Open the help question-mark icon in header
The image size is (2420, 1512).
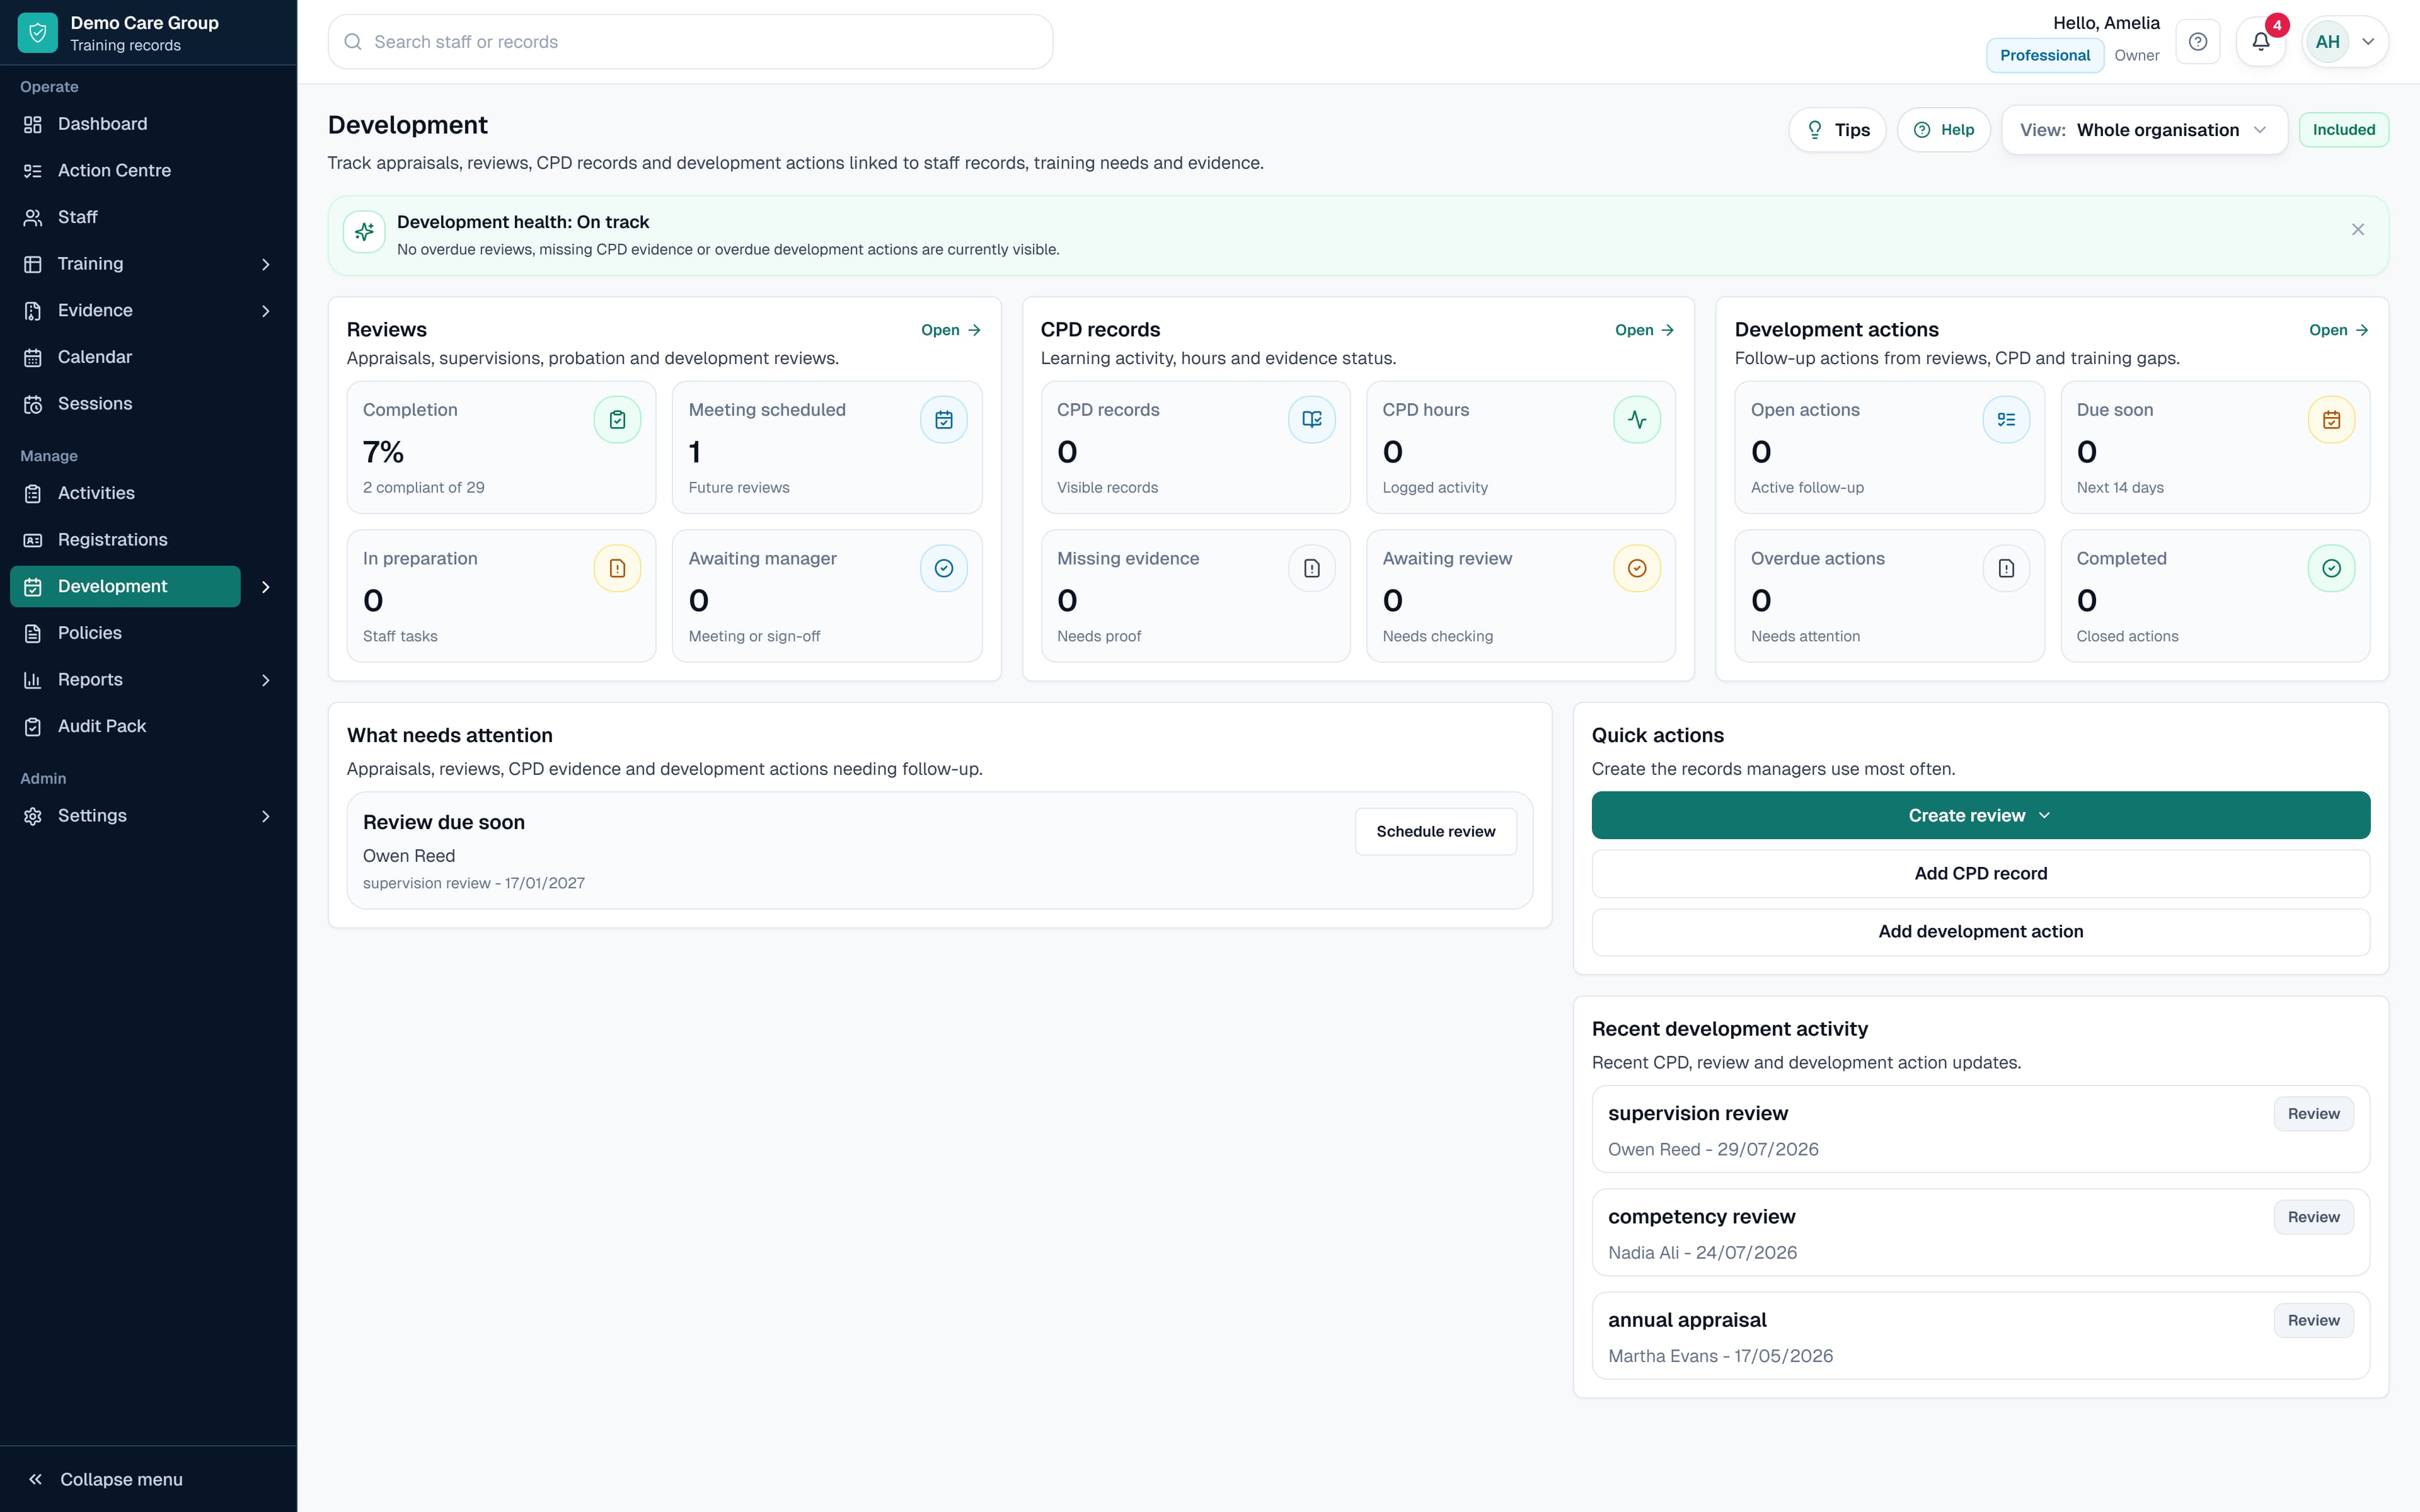point(2197,42)
